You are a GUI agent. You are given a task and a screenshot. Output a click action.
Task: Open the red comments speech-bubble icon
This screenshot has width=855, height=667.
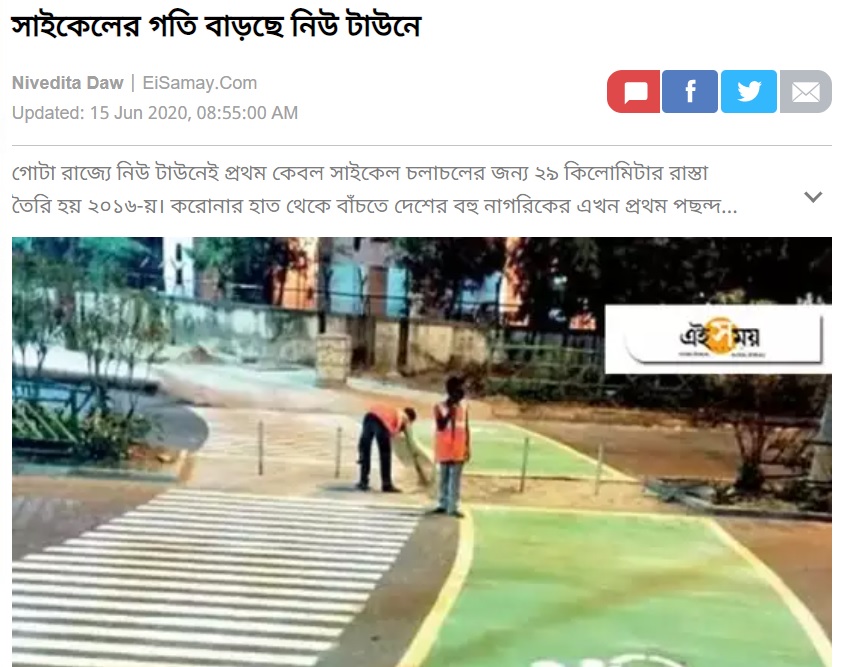coord(634,92)
